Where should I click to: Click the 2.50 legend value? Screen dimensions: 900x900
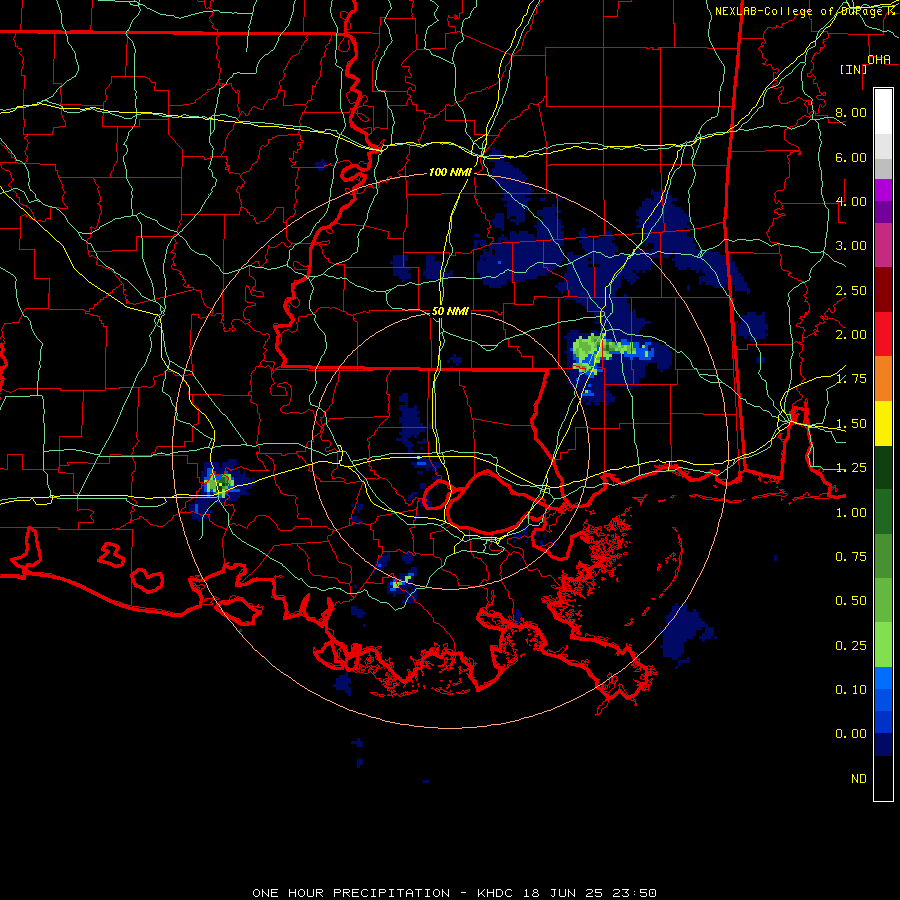[x=851, y=290]
